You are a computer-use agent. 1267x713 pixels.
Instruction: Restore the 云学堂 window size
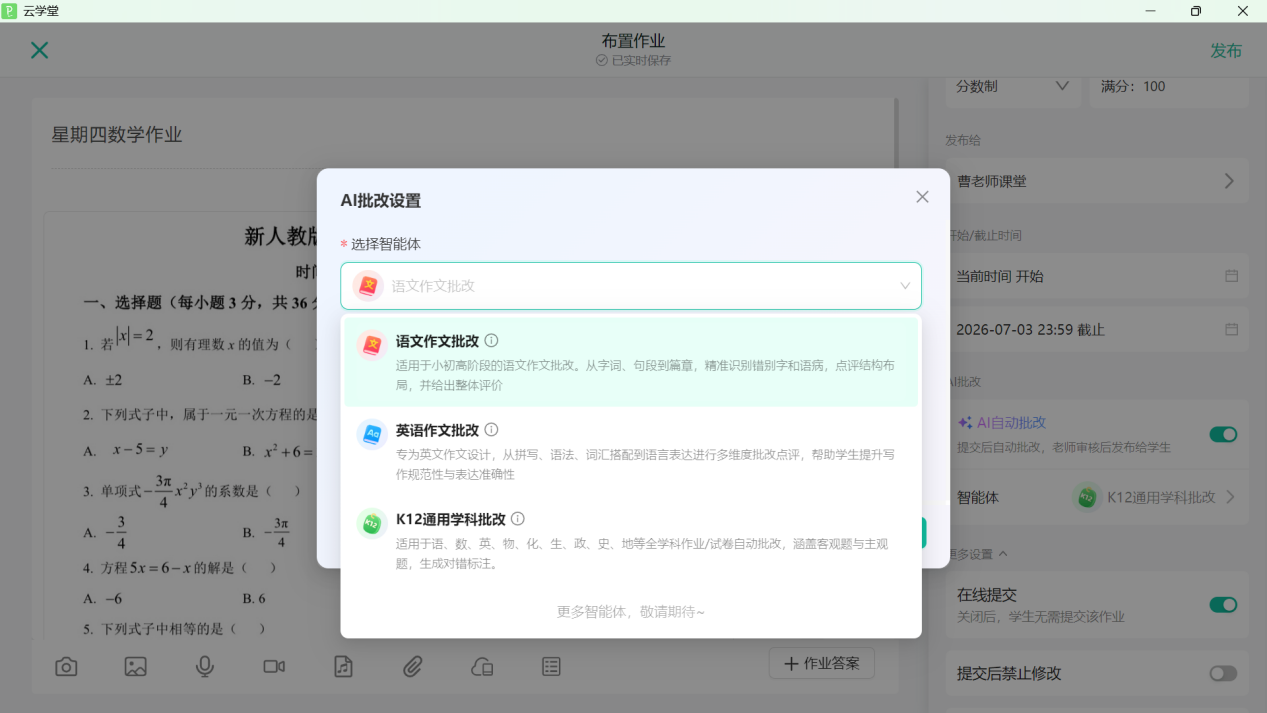[1196, 11]
